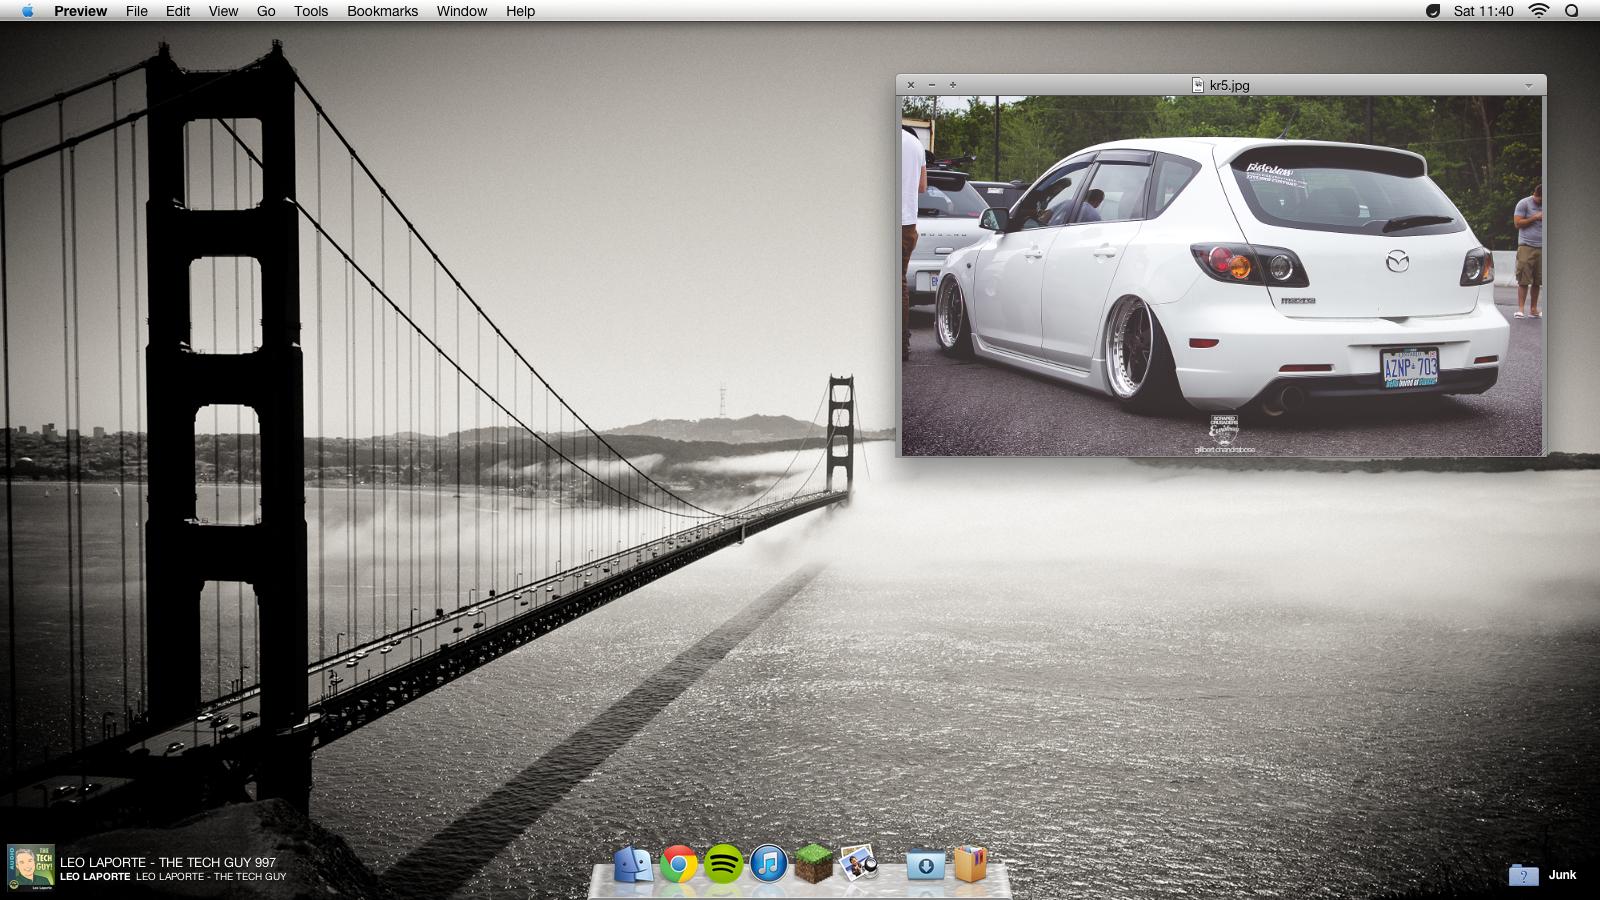Open Spotify in the dock
Viewport: 1600px width, 900px height.
tap(723, 864)
